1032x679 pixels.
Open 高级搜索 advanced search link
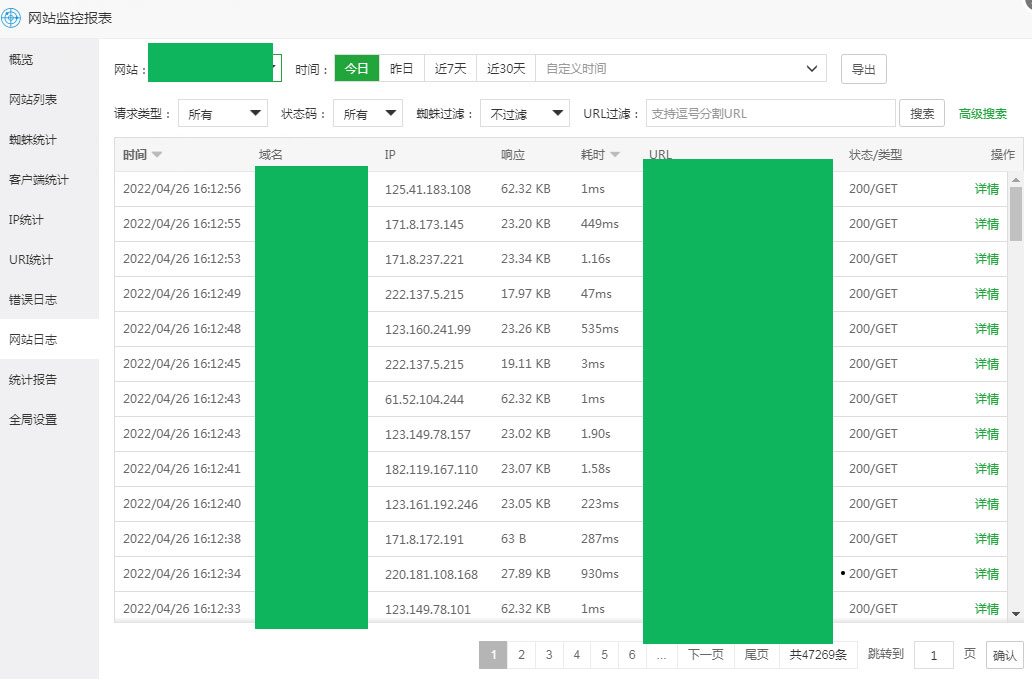point(983,114)
